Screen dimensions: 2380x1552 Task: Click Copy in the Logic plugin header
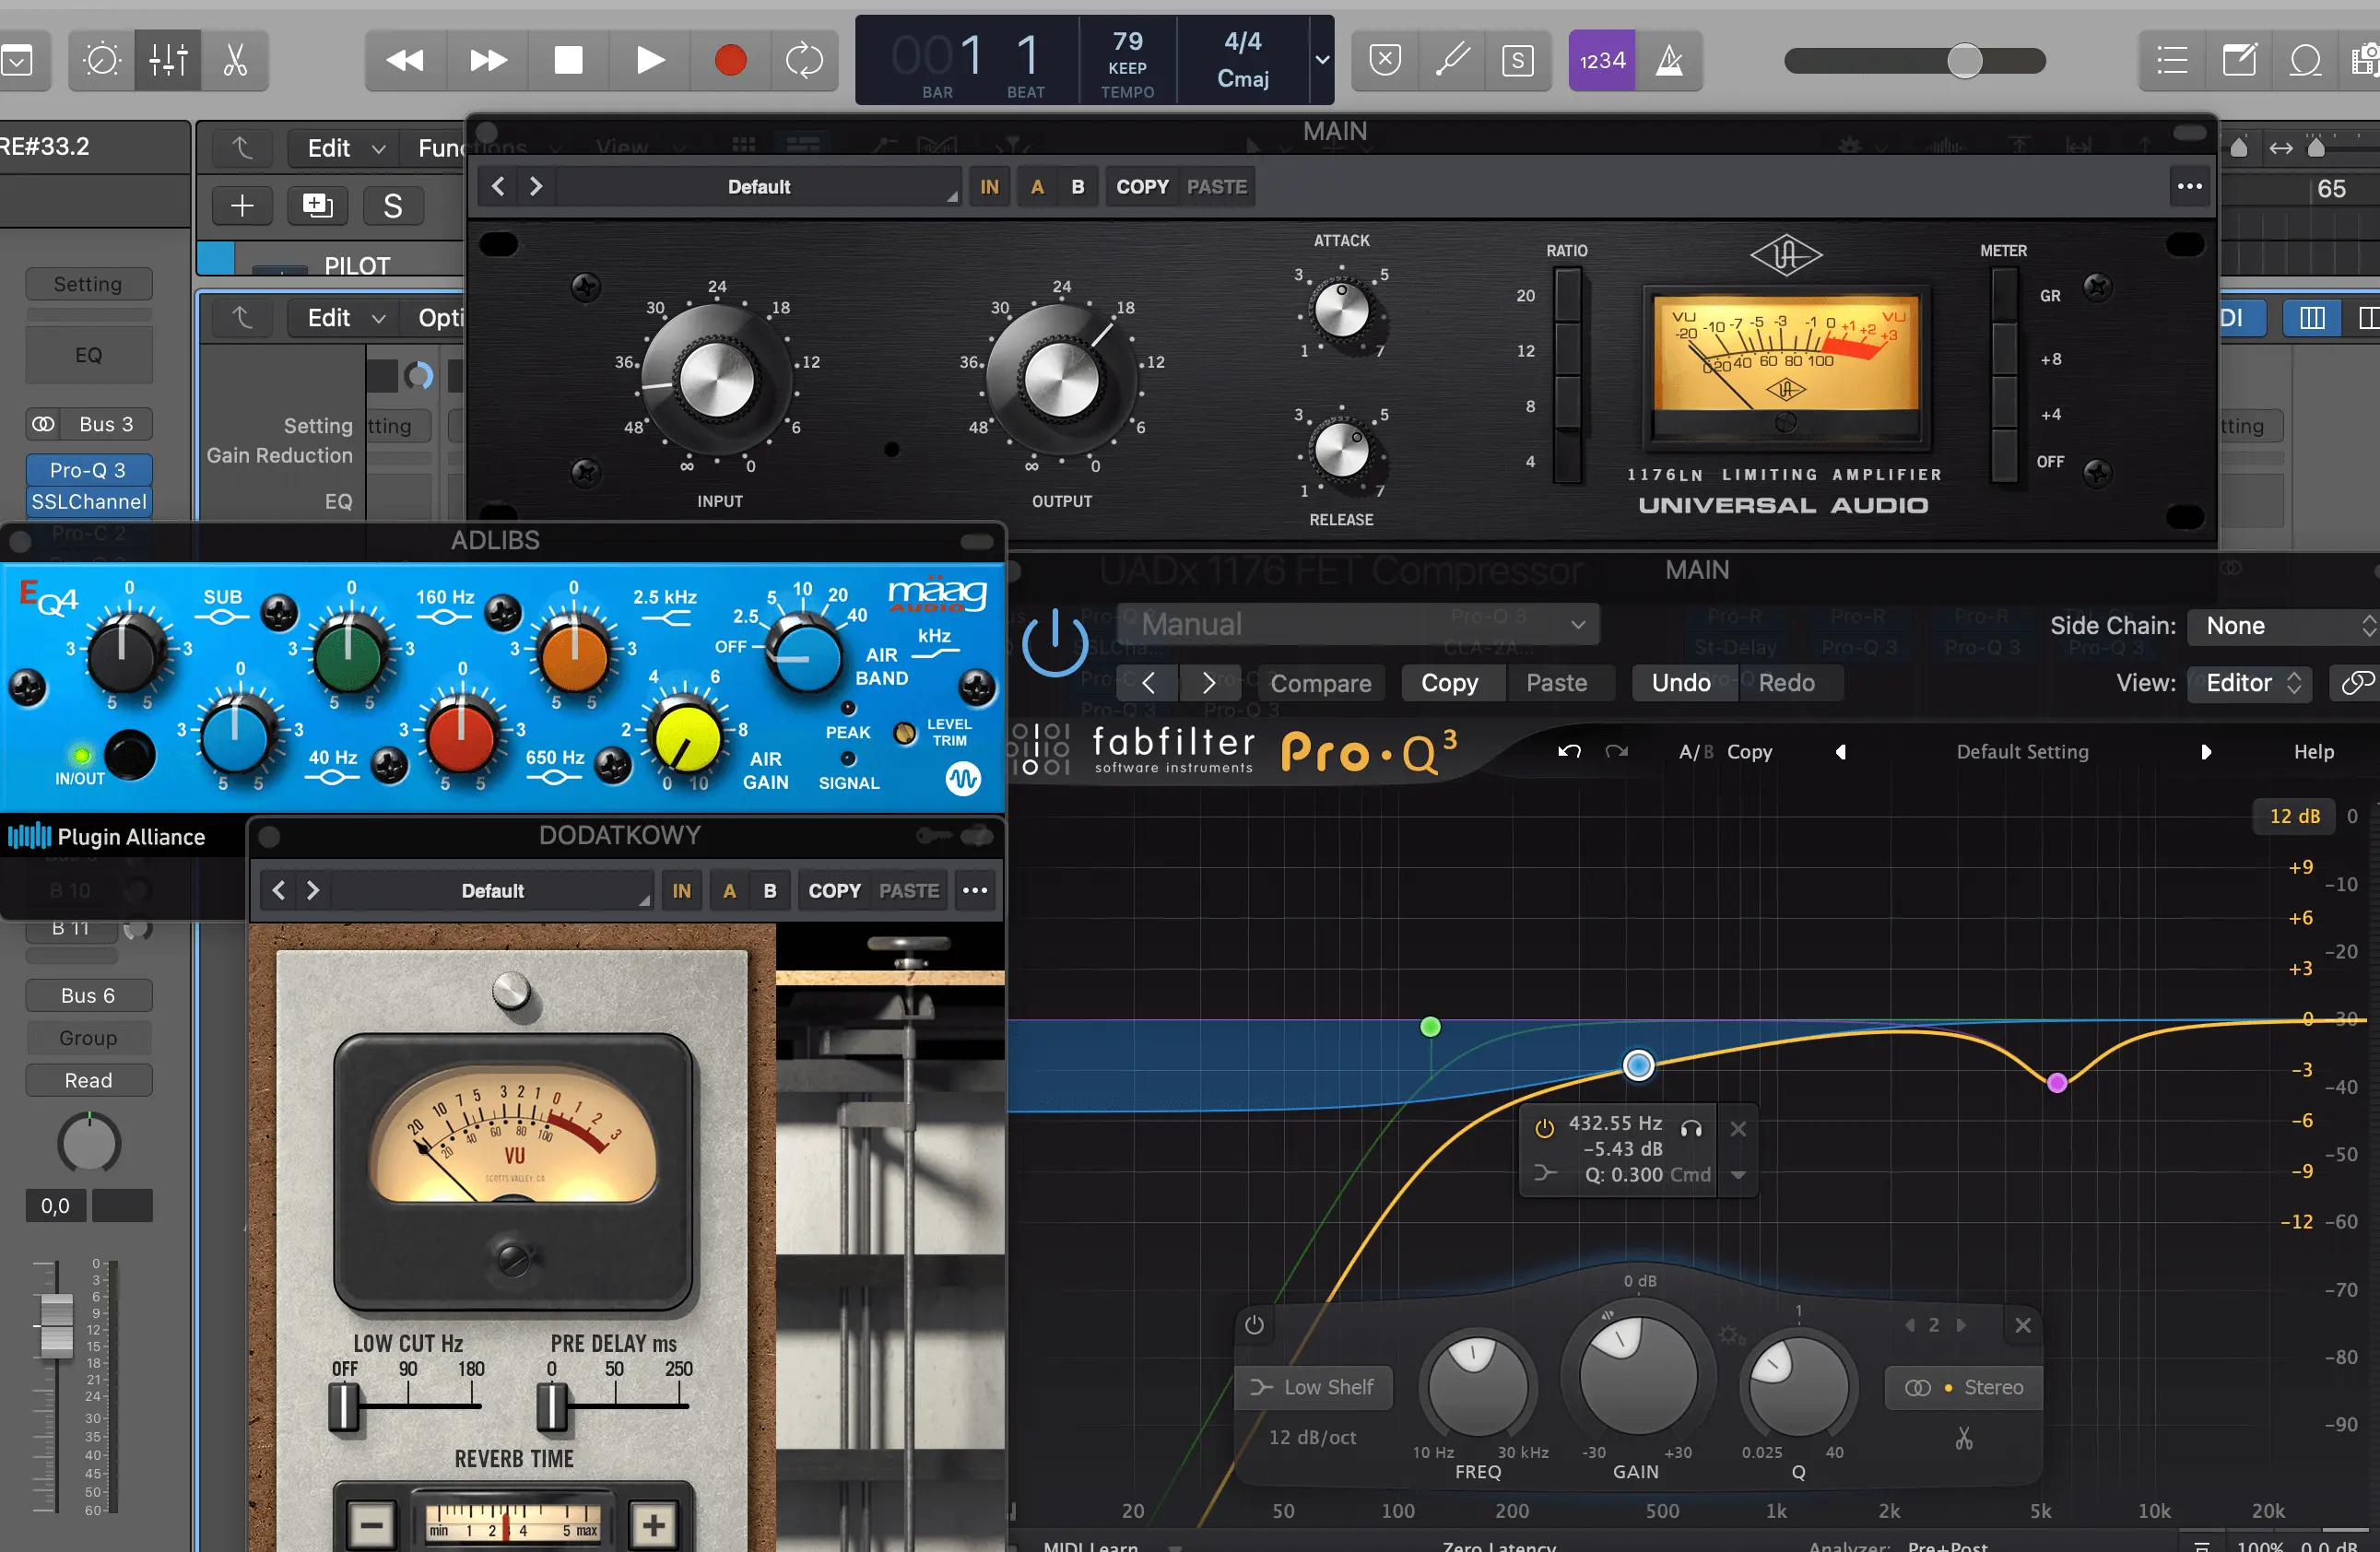coord(1449,683)
